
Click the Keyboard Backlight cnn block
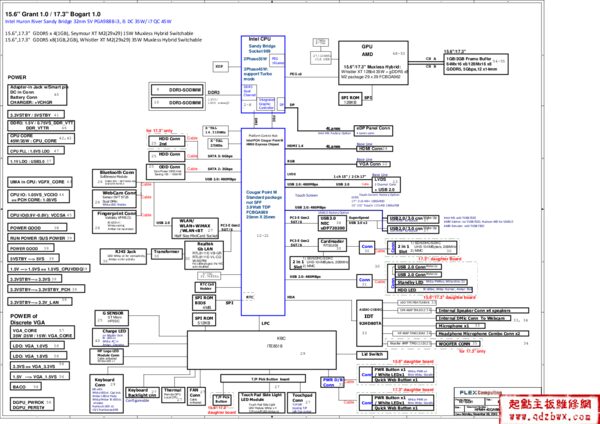click(142, 392)
